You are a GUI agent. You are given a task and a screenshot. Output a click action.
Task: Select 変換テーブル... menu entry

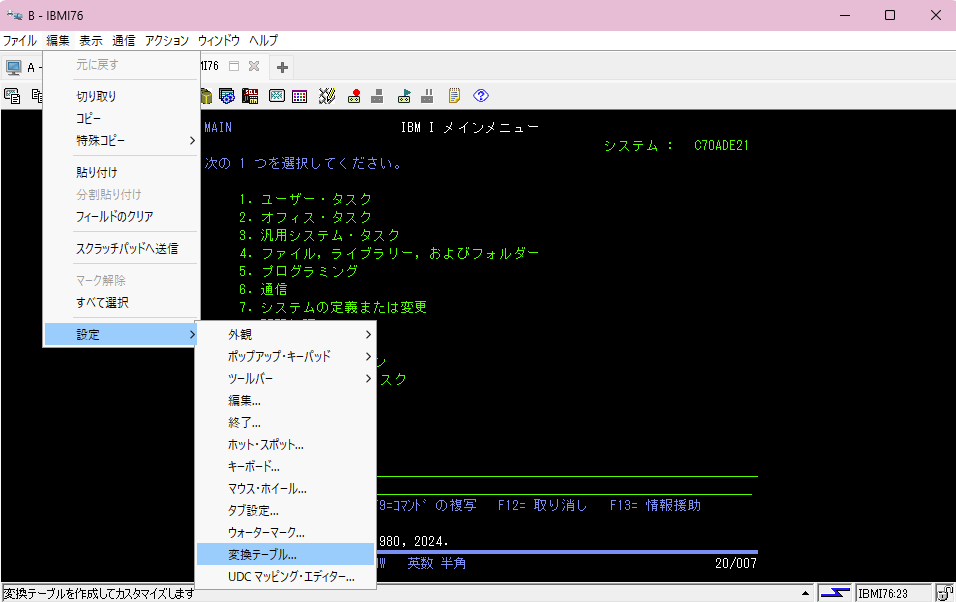click(x=285, y=554)
